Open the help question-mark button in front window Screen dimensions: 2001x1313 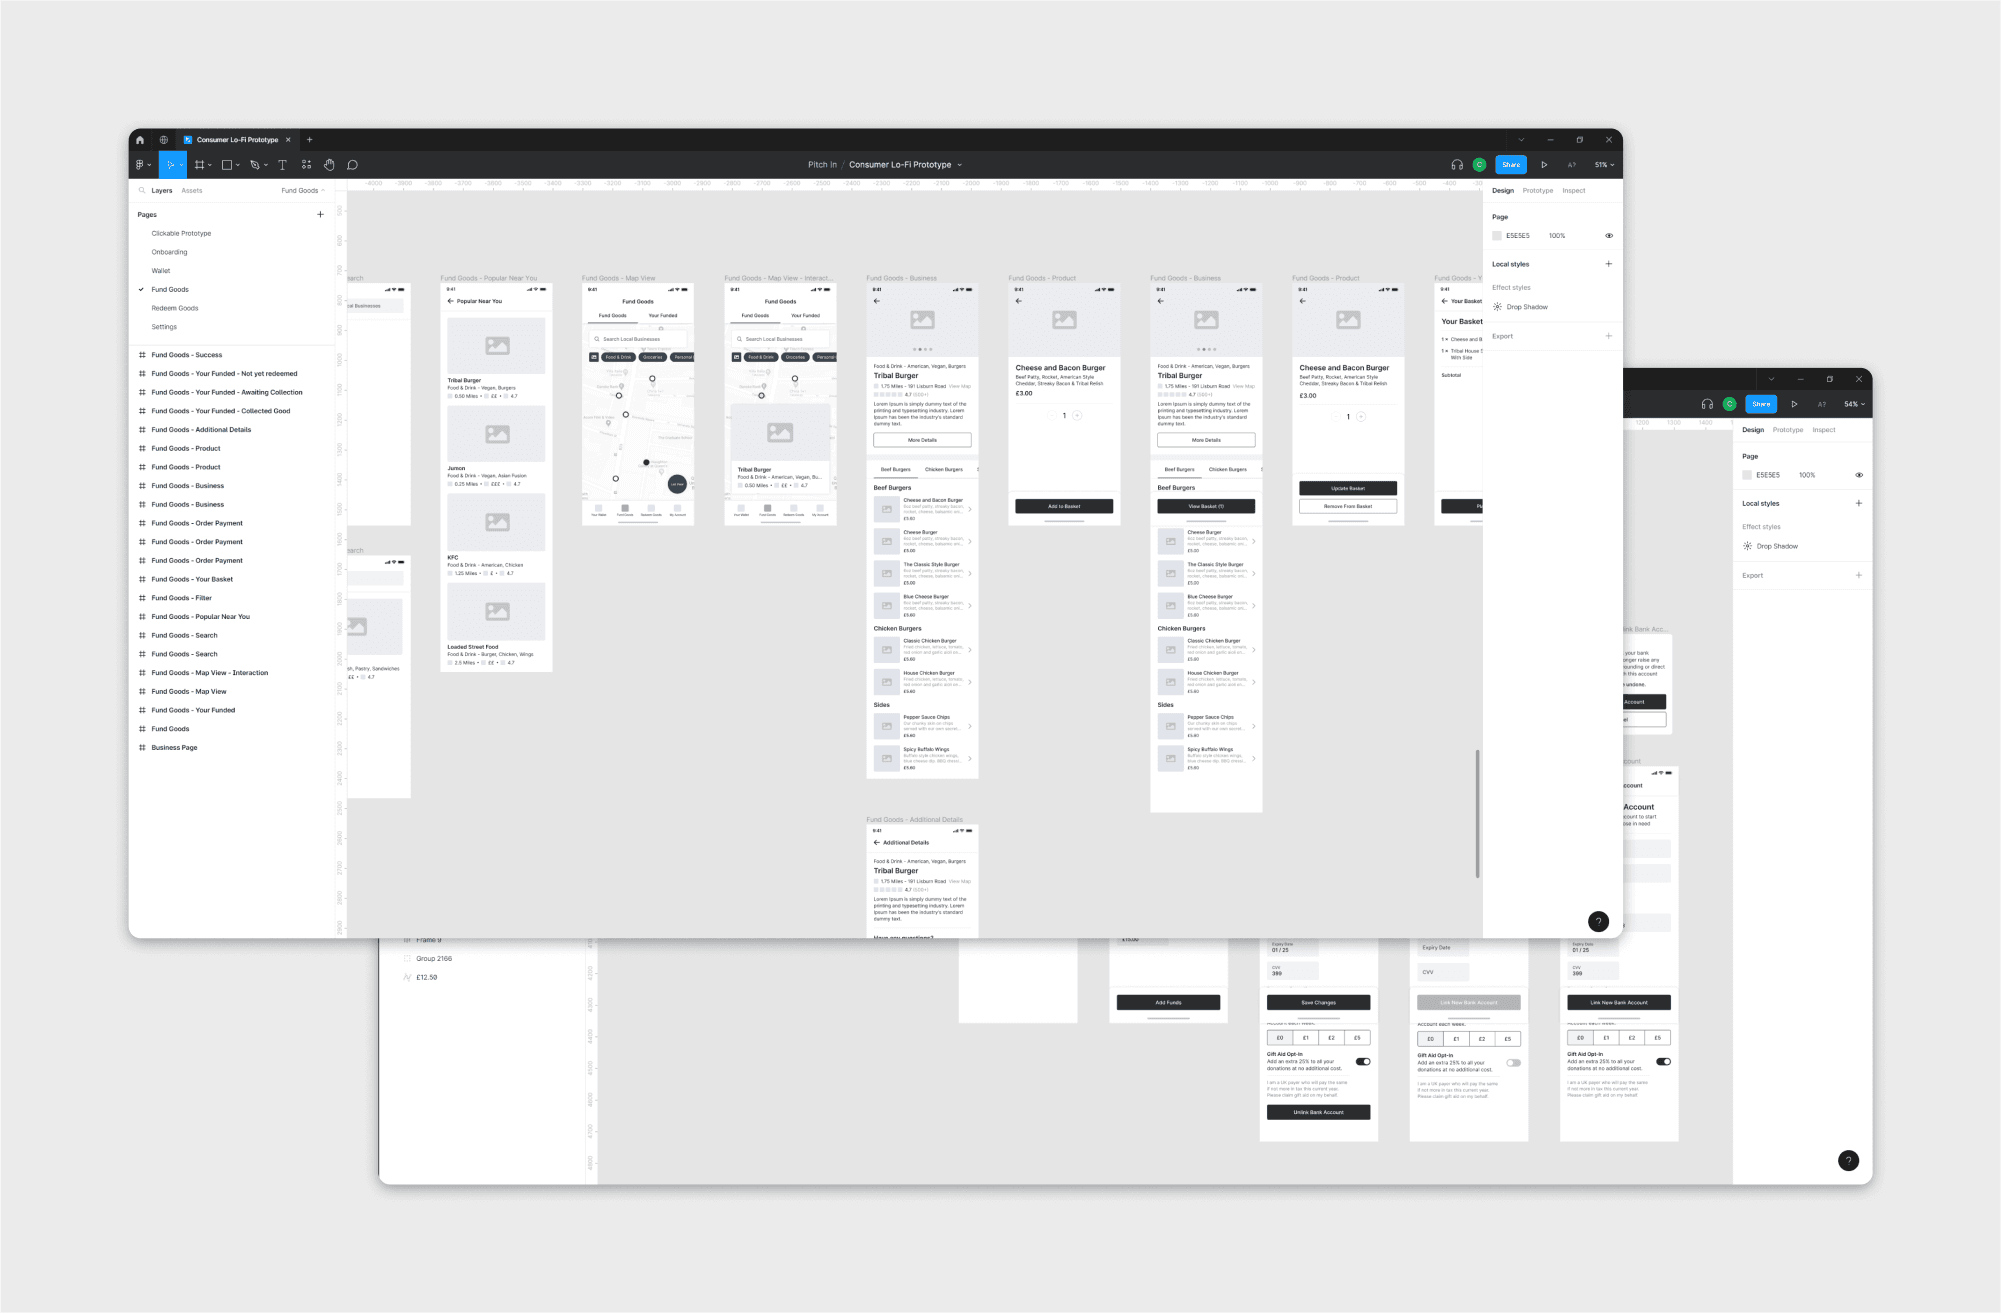pos(1598,922)
